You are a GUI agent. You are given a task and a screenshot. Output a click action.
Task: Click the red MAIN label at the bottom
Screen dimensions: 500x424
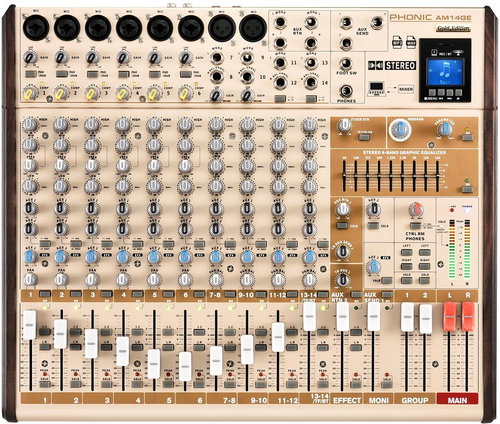click(457, 400)
